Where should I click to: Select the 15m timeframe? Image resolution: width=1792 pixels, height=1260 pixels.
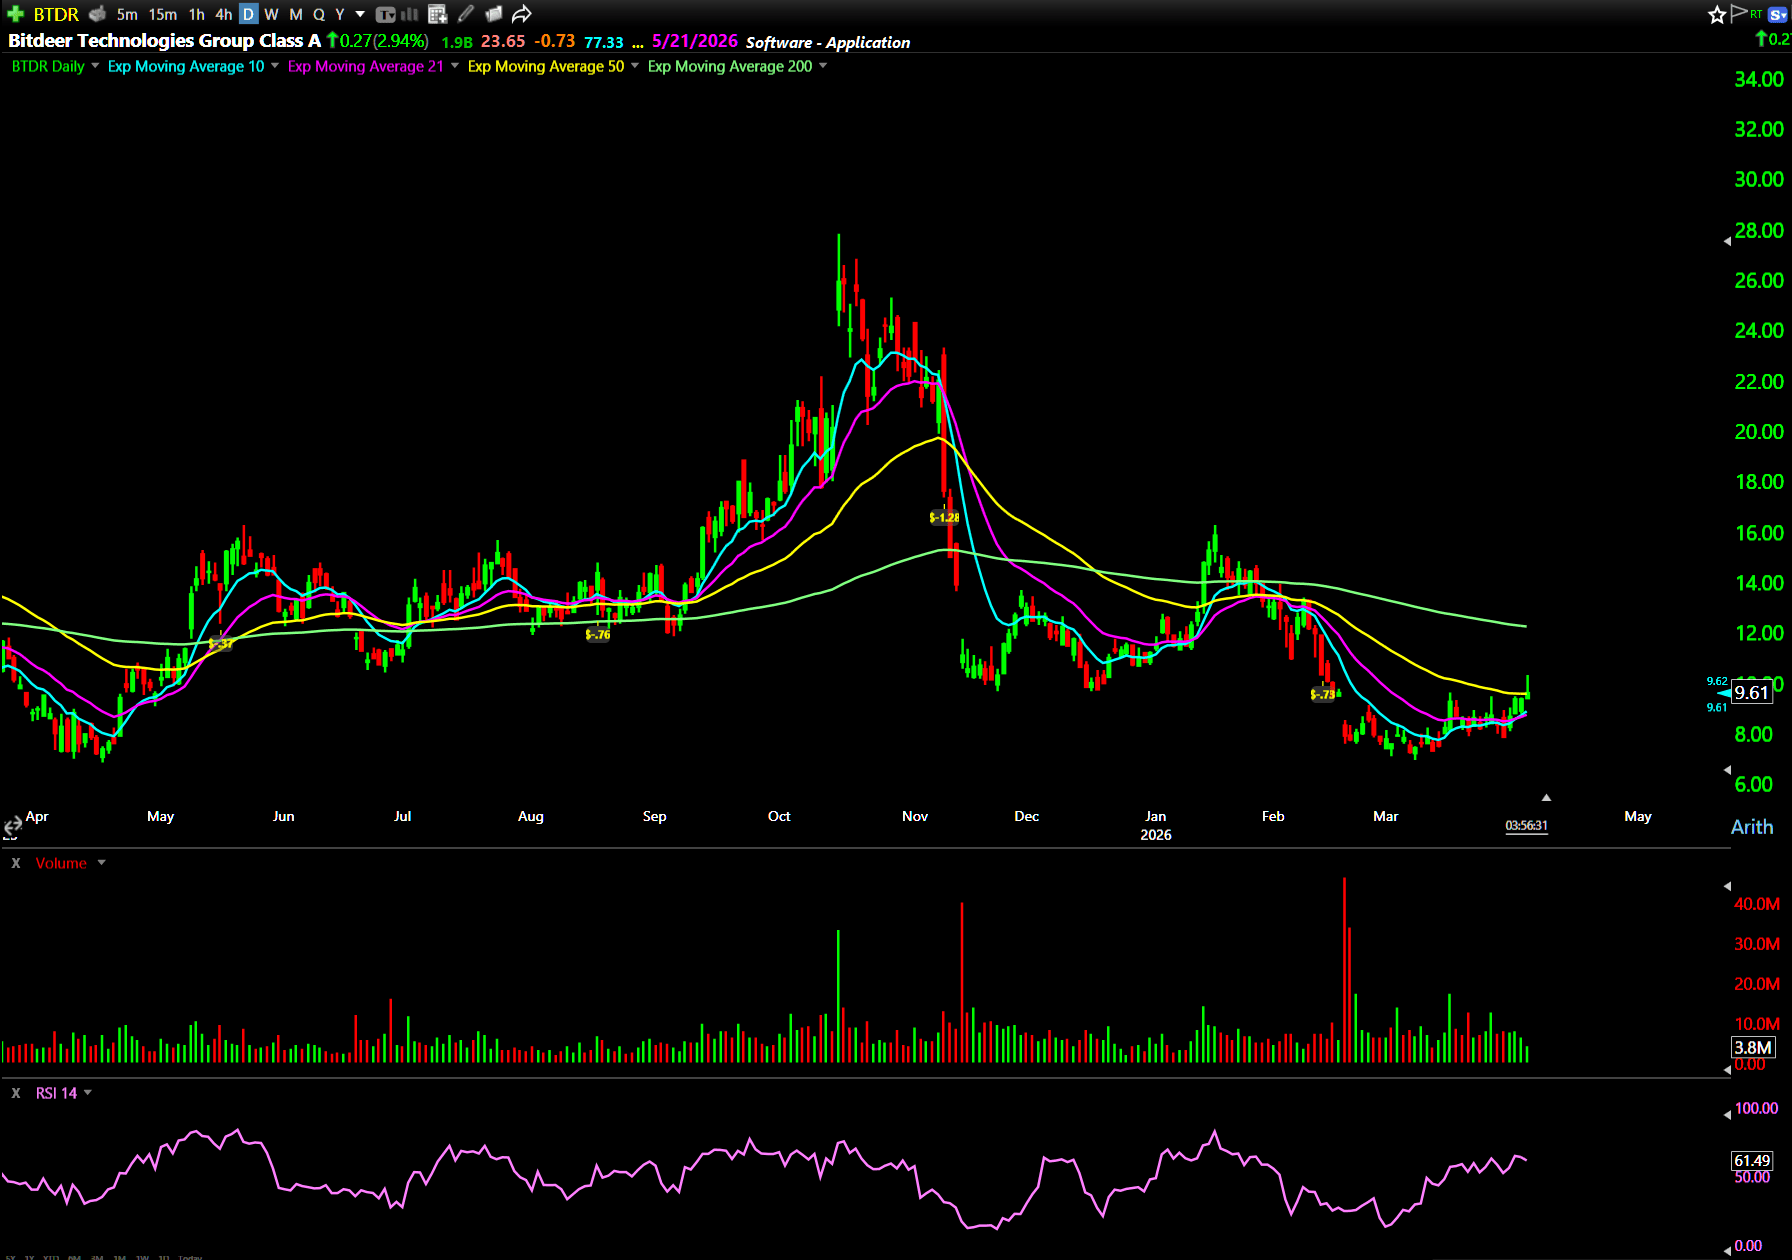(x=162, y=14)
